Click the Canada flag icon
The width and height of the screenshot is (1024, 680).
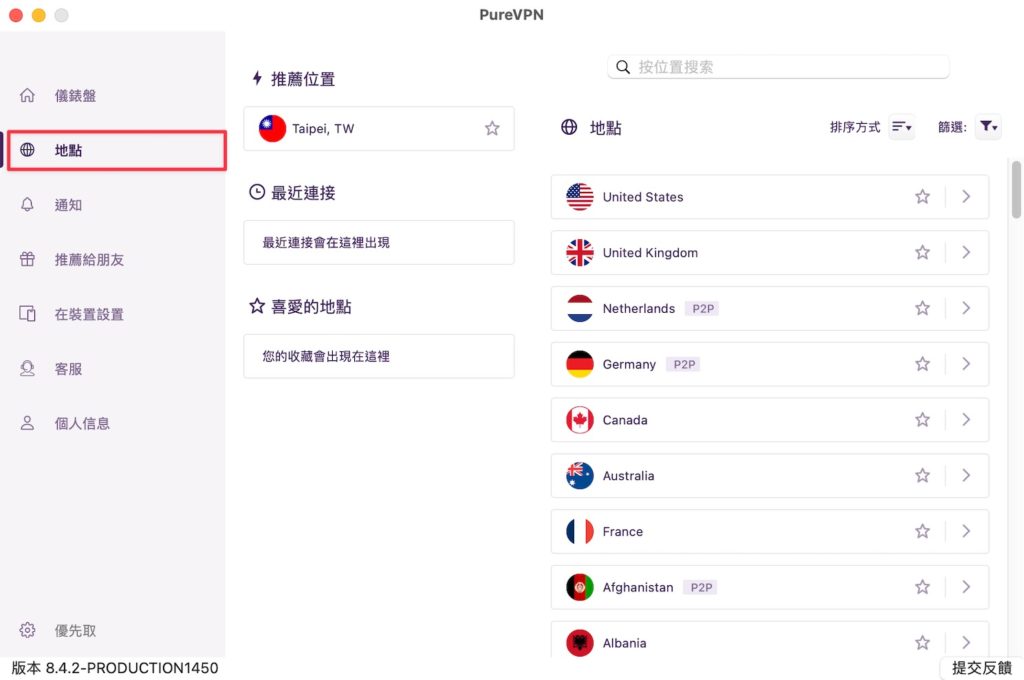pyautogui.click(x=580, y=419)
